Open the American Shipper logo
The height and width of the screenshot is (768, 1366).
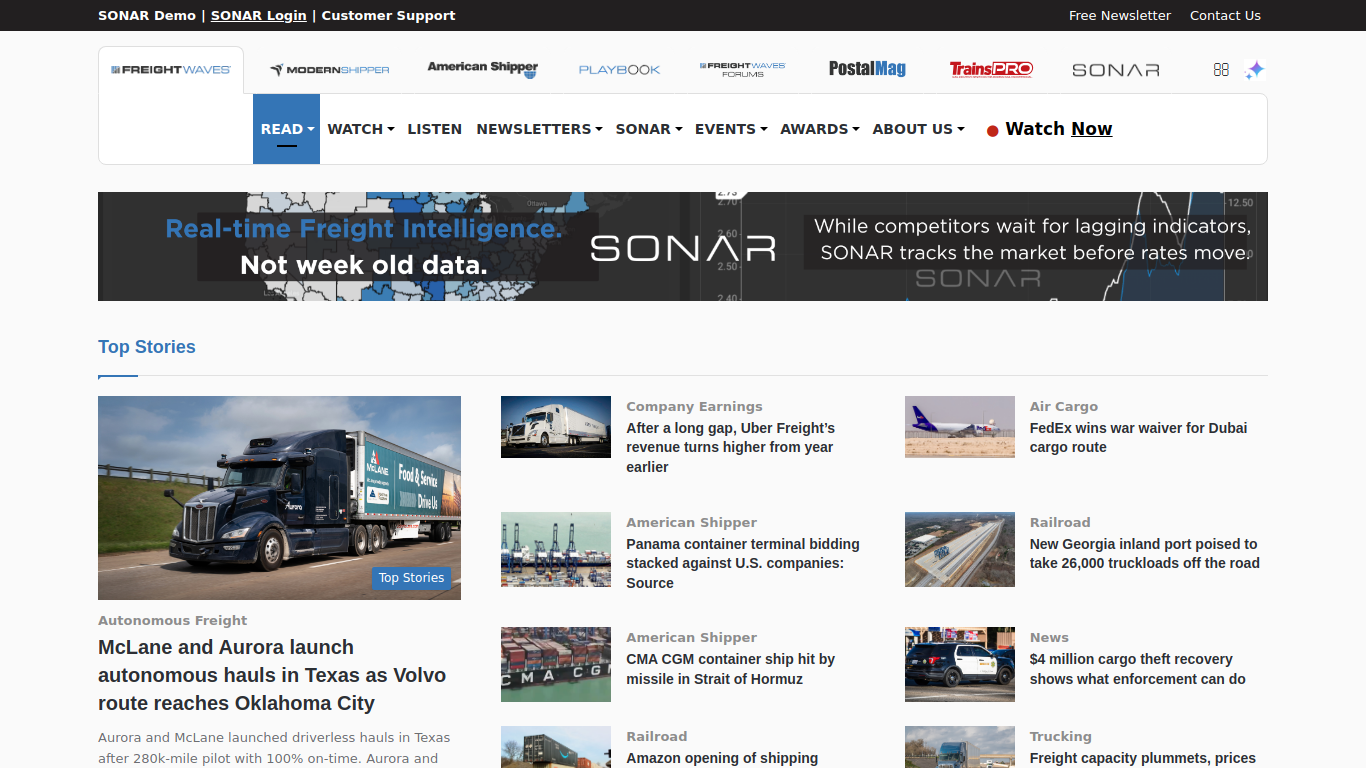[x=483, y=68]
